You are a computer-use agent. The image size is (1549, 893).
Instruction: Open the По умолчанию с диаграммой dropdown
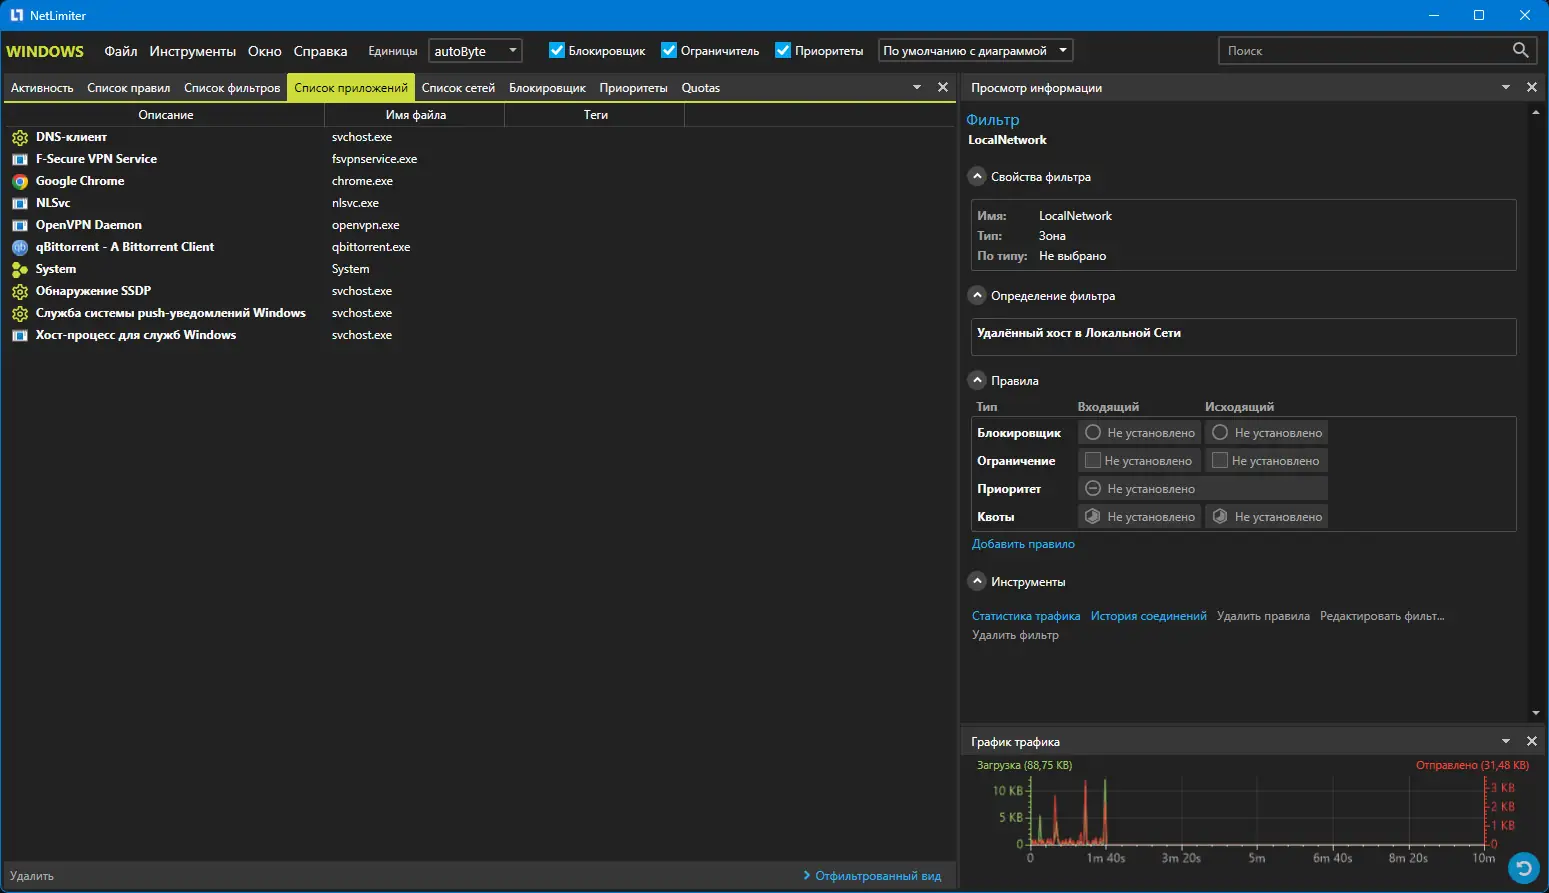(x=975, y=51)
